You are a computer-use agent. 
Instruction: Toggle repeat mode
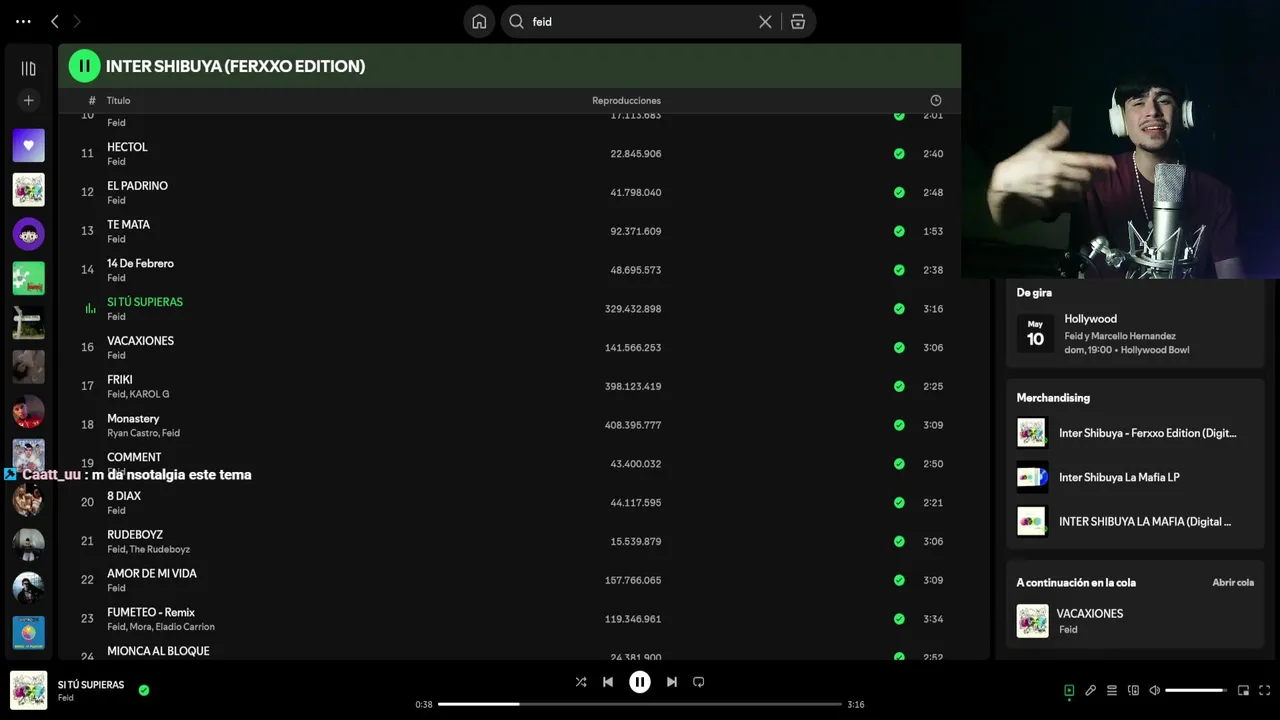click(699, 682)
